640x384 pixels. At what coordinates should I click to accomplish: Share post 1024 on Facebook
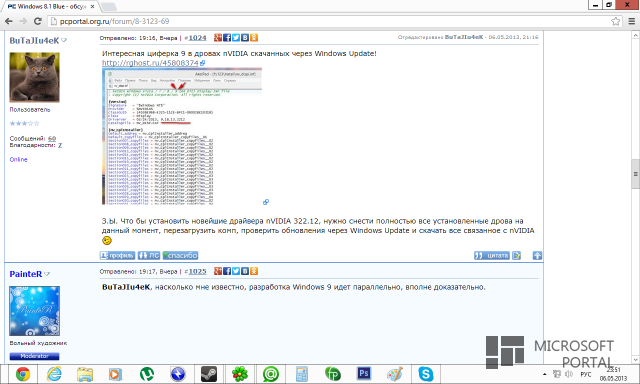[227, 38]
